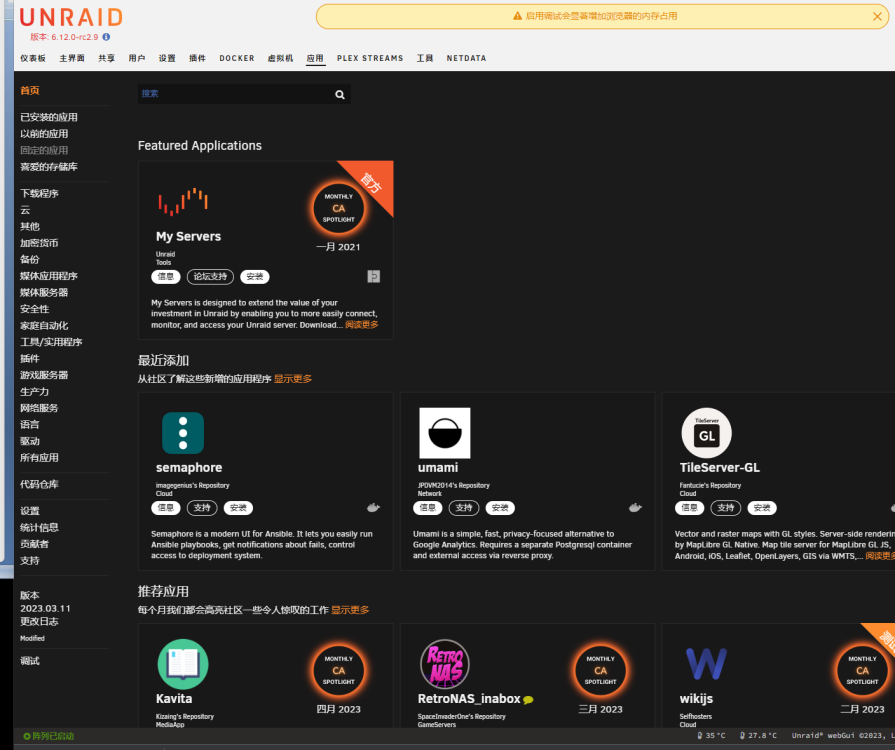Click the RetroNAS logo icon
Screen dimensions: 895x750
445,664
